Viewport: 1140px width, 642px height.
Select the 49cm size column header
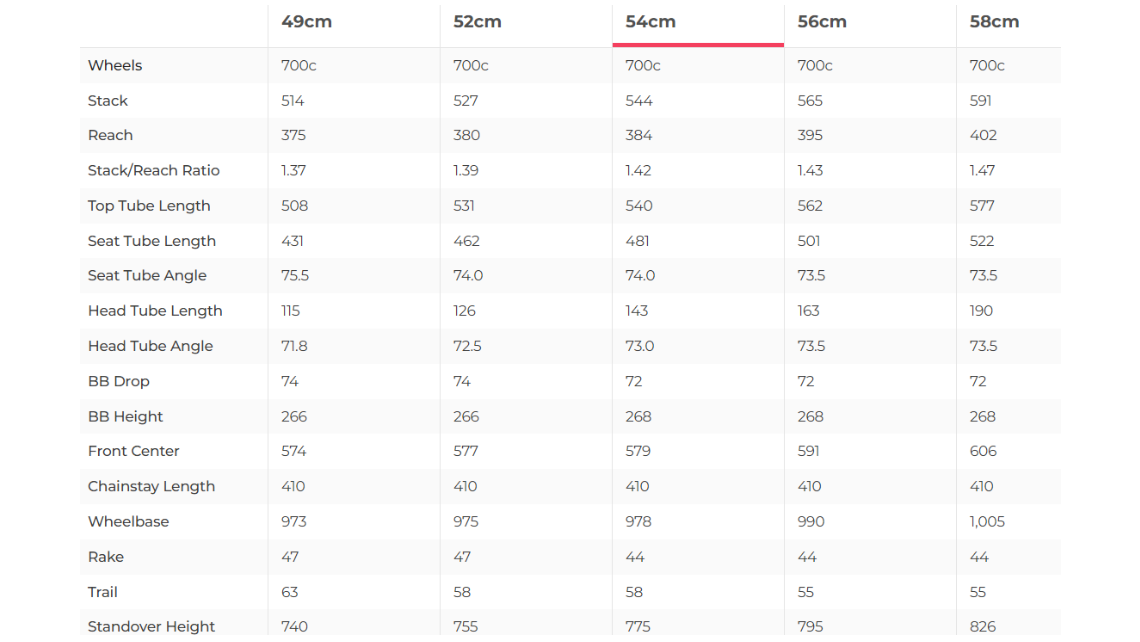pos(306,22)
